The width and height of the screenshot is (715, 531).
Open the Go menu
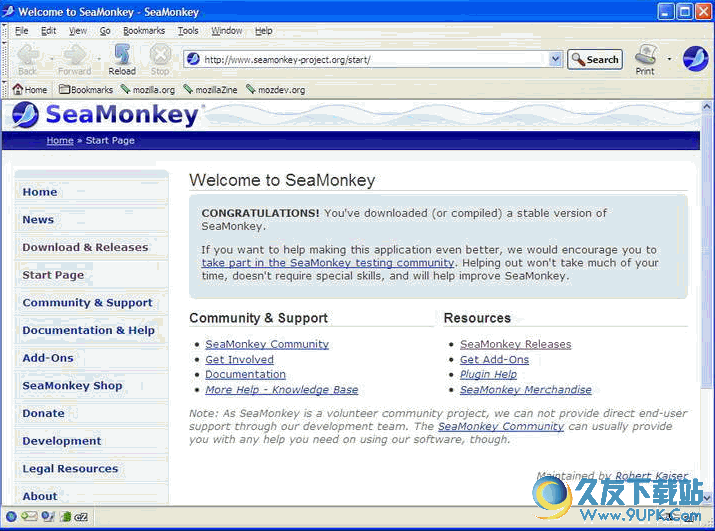105,31
